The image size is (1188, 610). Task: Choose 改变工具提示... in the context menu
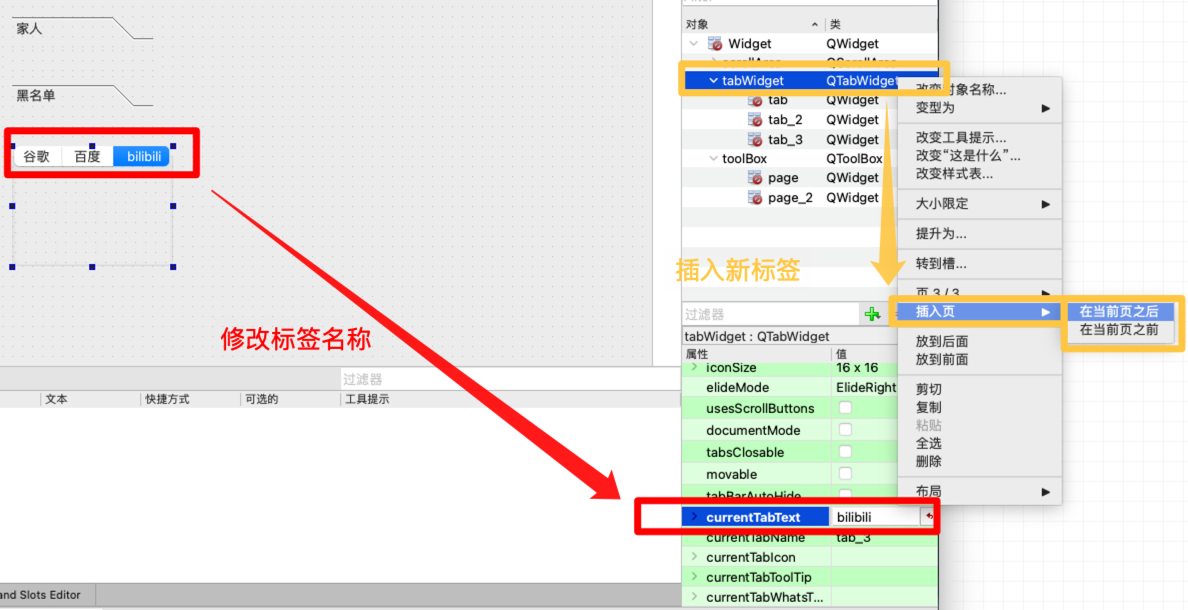(x=961, y=138)
